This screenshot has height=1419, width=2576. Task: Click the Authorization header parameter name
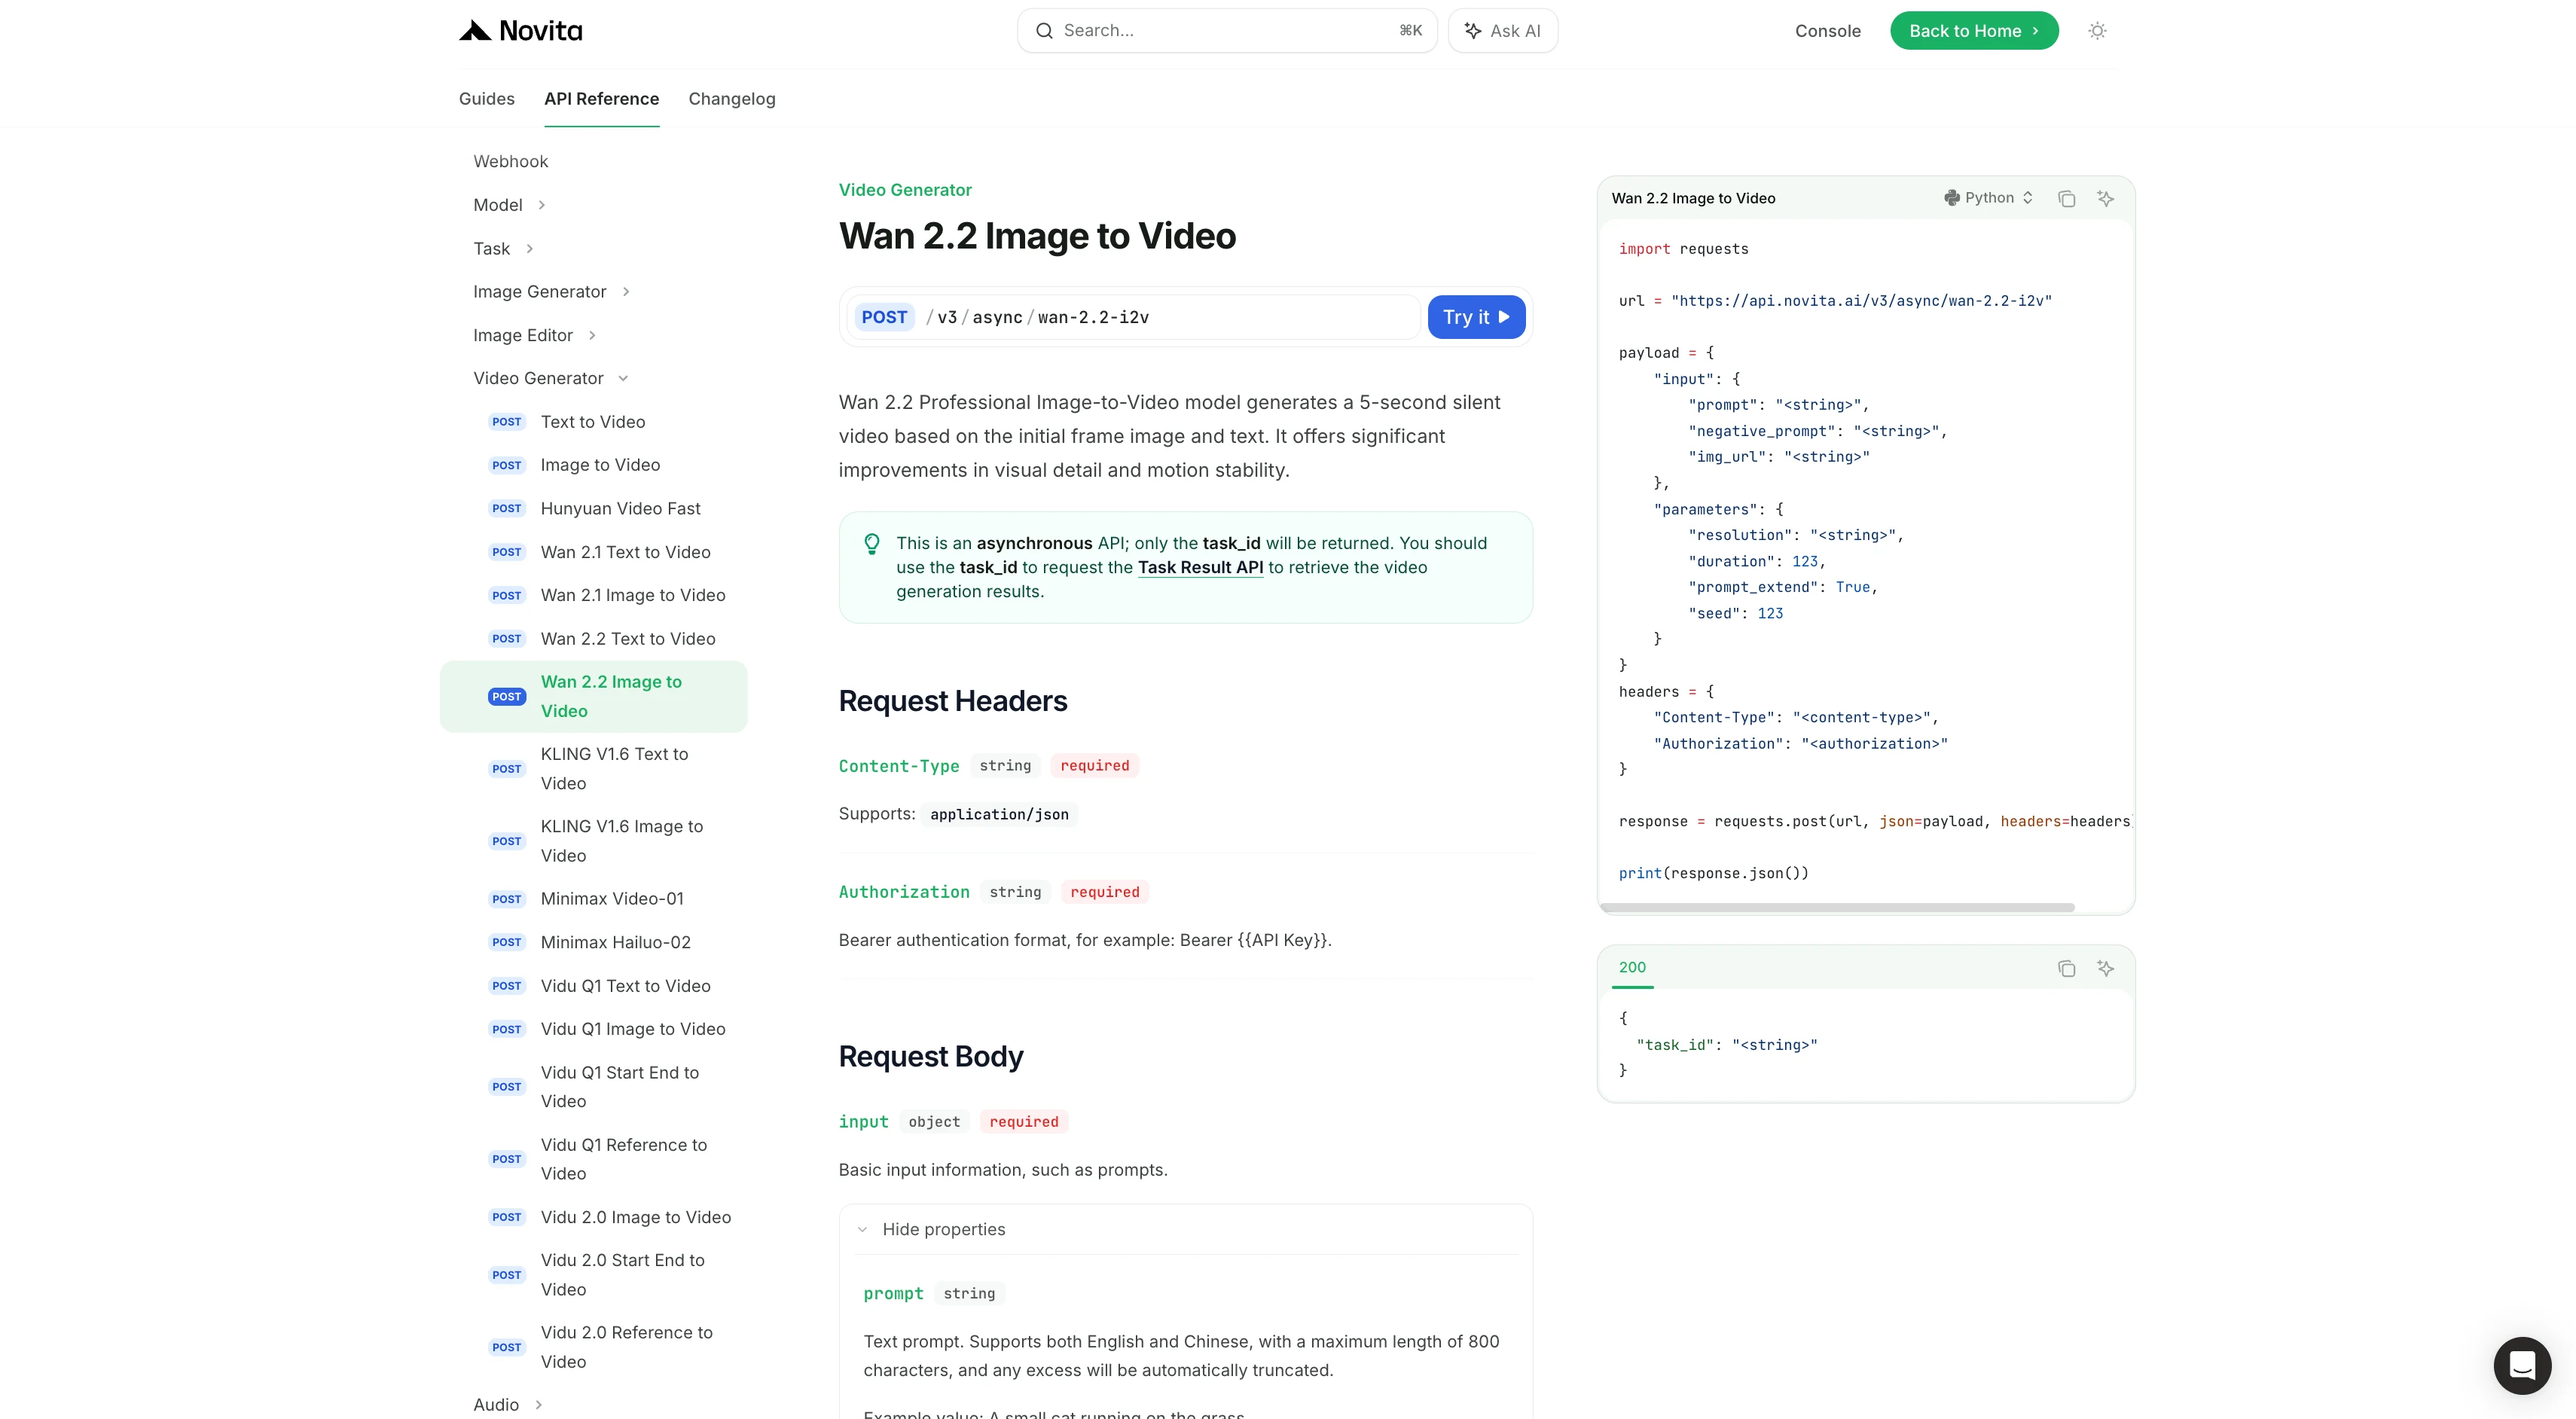click(x=904, y=892)
